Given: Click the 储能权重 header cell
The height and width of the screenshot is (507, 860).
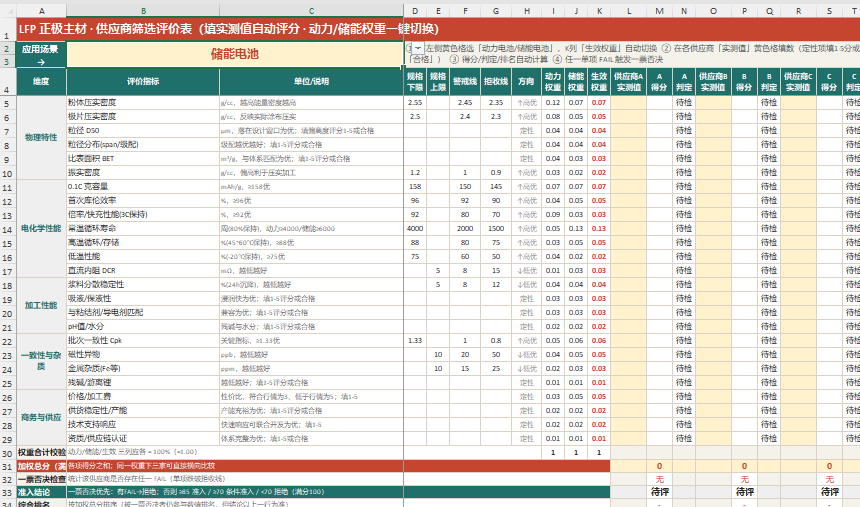Looking at the screenshot, I should [576, 82].
